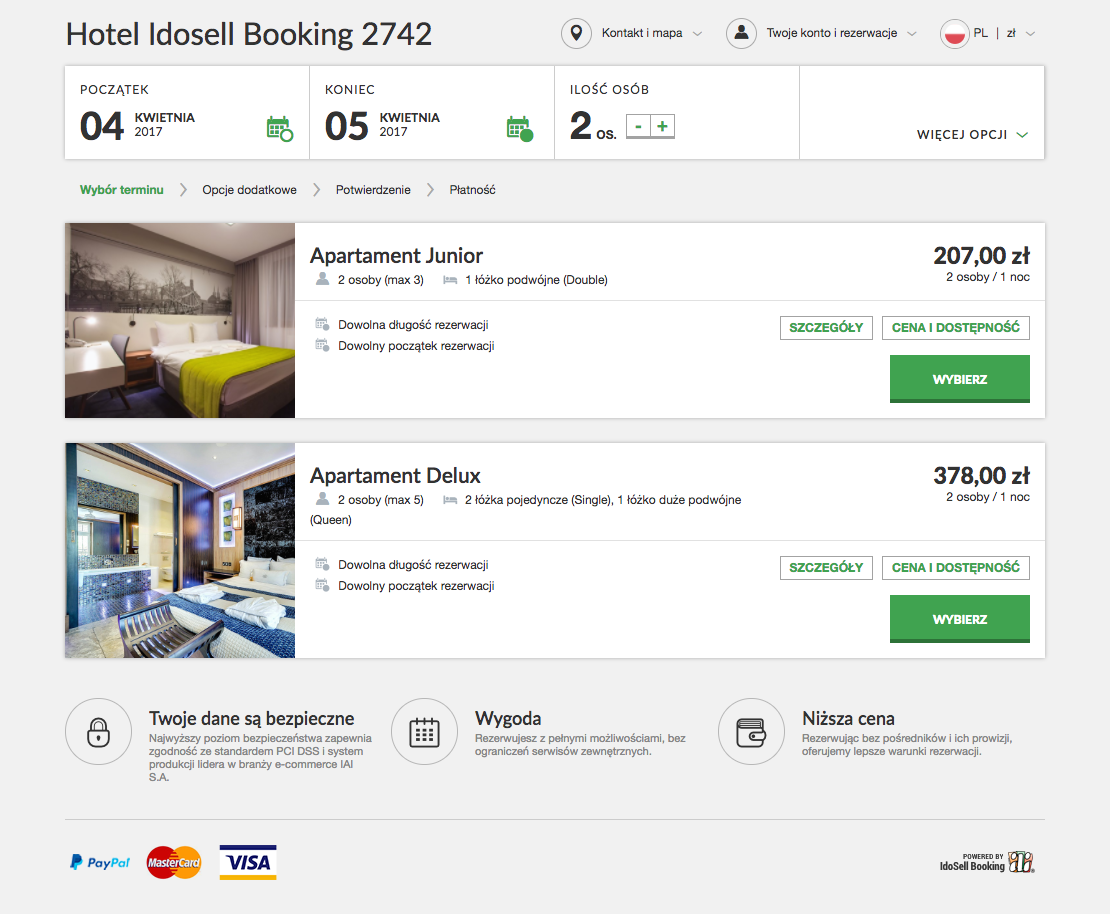This screenshot has height=914, width=1110.
Task: Decrease guest count with minus button
Action: pos(638,126)
